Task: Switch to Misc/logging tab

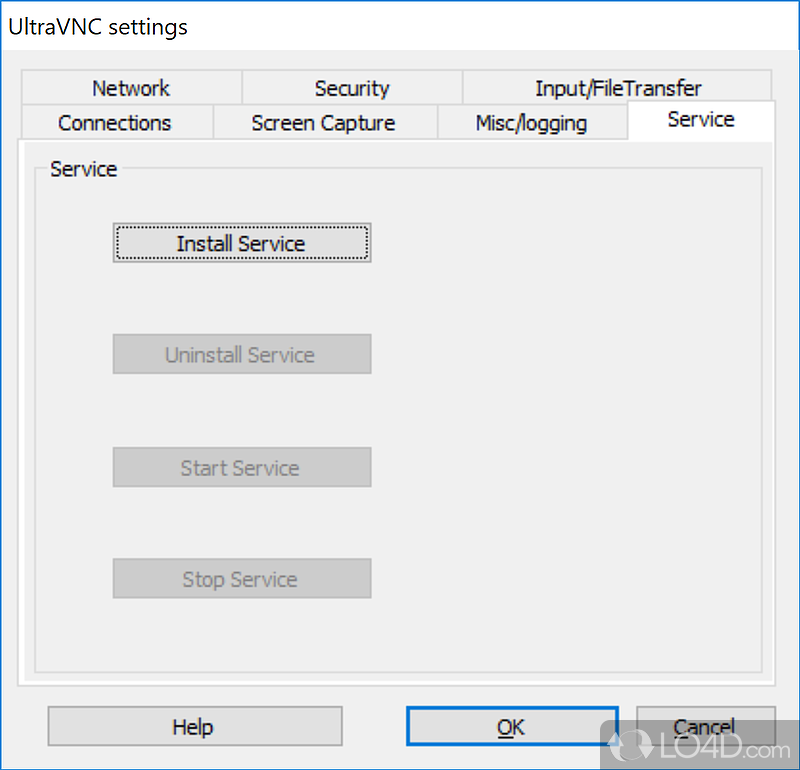Action: pyautogui.click(x=532, y=122)
